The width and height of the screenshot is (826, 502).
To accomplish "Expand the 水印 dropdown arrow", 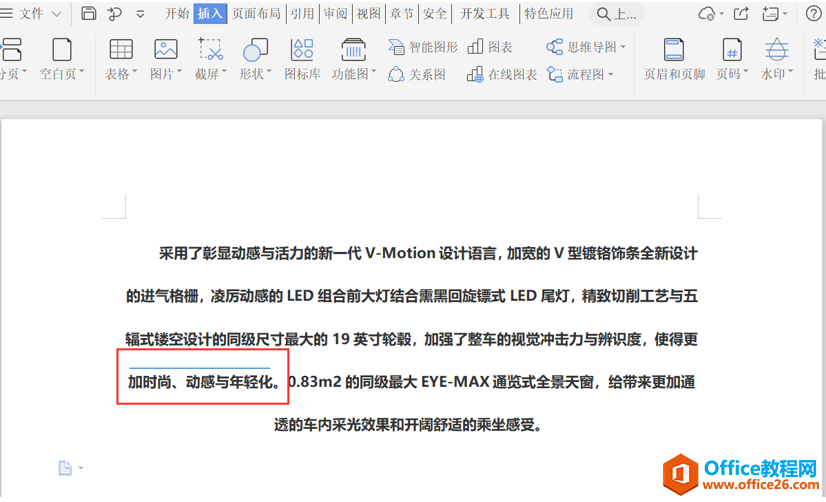I will tap(790, 71).
